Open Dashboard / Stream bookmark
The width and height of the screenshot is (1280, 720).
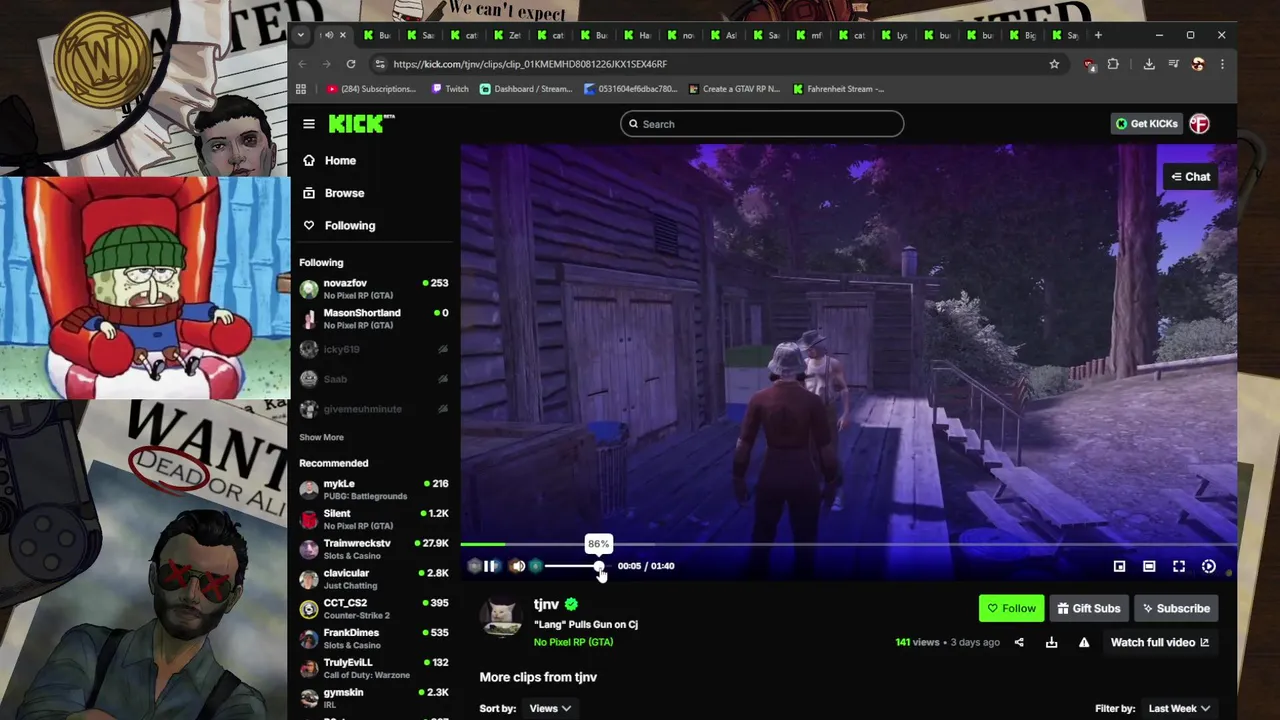click(x=526, y=89)
